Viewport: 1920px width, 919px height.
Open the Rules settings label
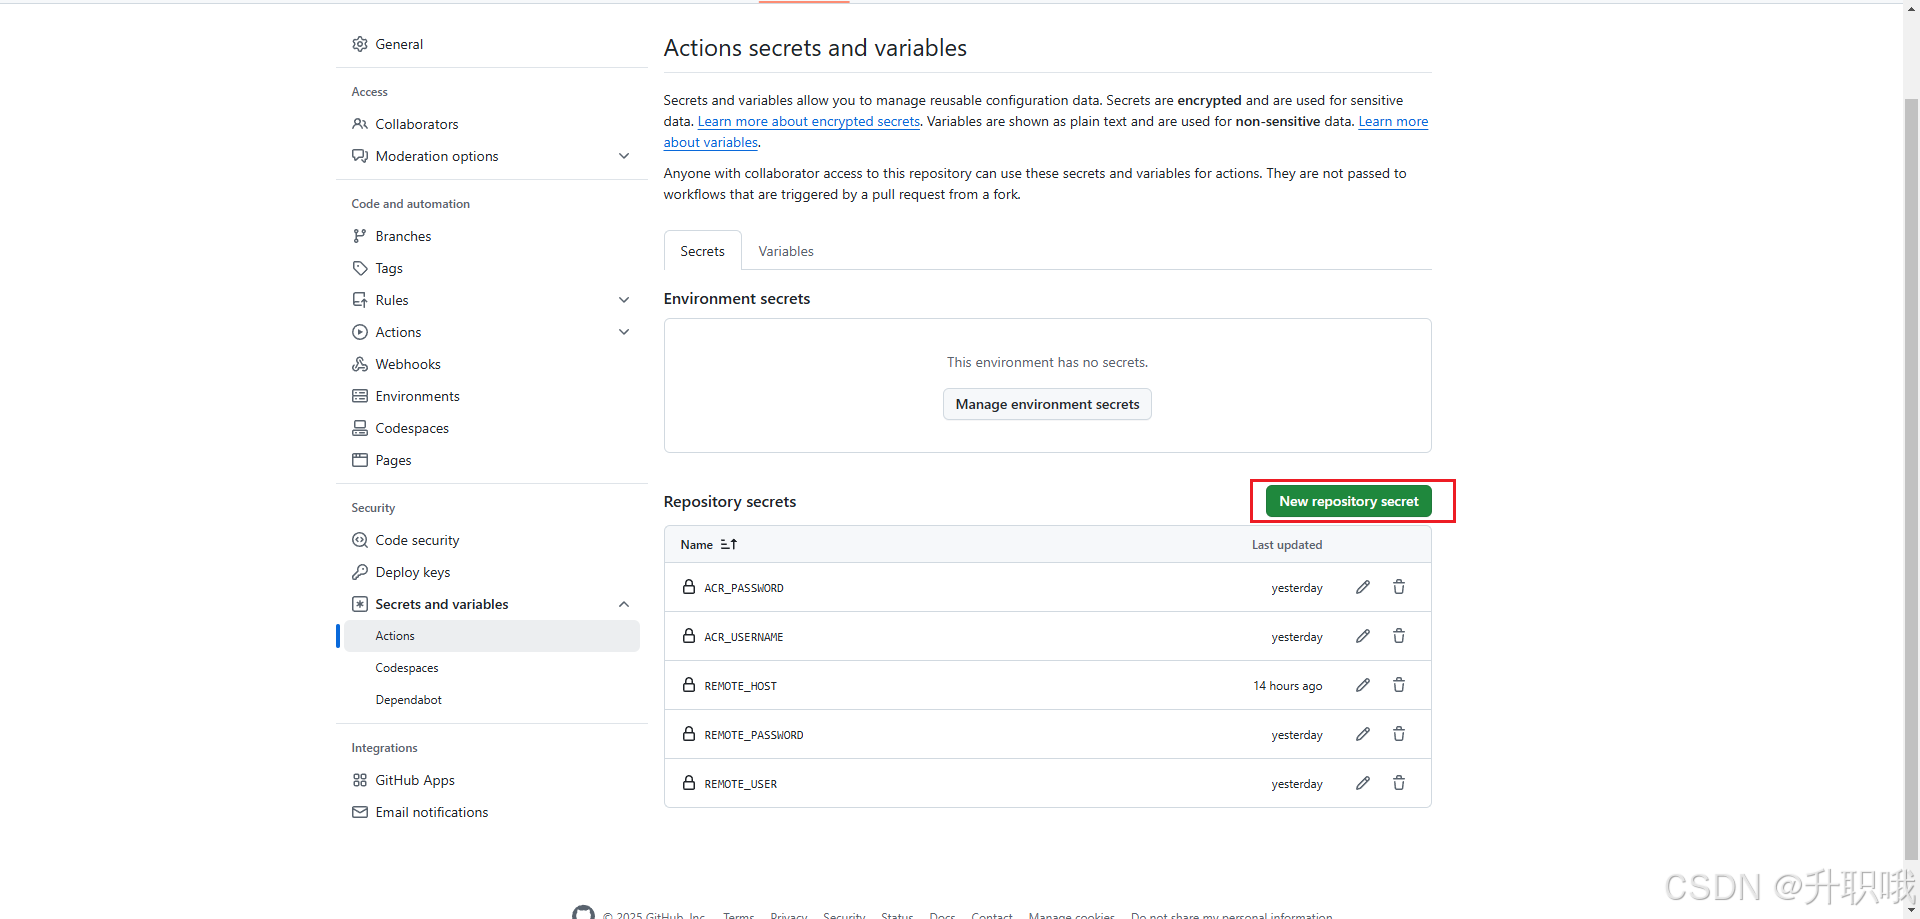(392, 300)
